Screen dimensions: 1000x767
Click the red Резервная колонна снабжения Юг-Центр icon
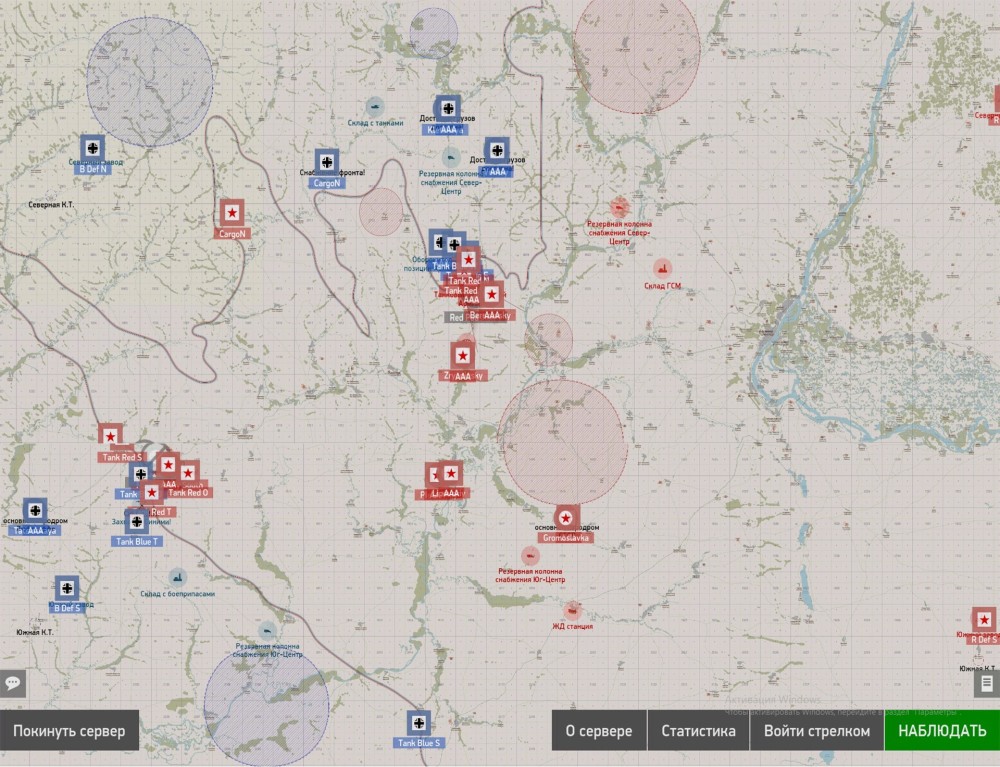pos(530,555)
